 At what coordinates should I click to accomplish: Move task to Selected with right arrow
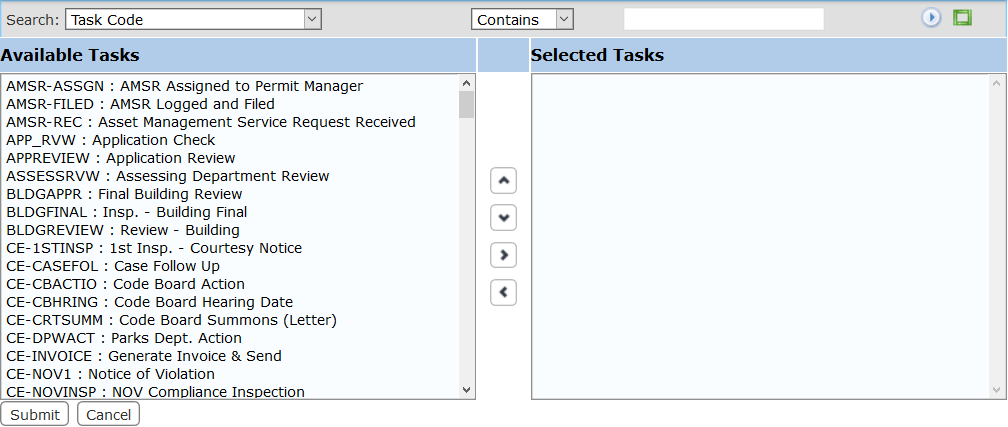pos(503,255)
